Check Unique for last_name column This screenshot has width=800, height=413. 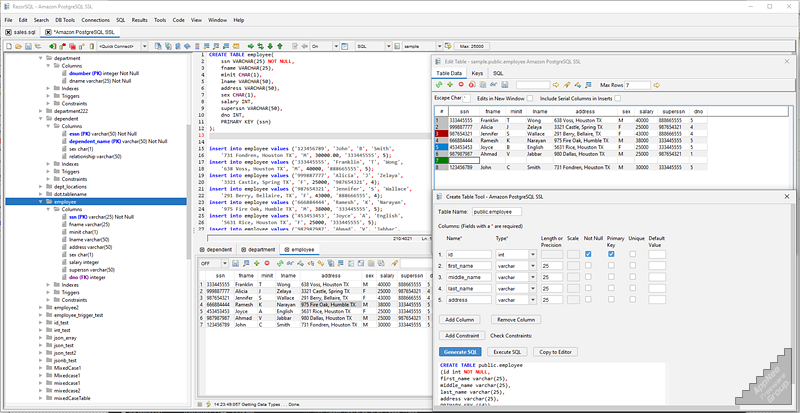pos(633,288)
